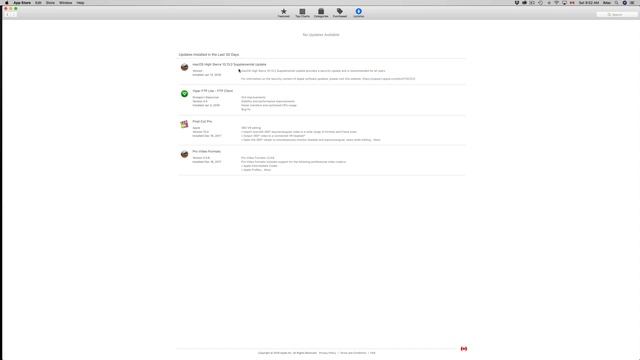The image size is (640, 360).
Task: Open the Edit menu
Action: pyautogui.click(x=38, y=3)
